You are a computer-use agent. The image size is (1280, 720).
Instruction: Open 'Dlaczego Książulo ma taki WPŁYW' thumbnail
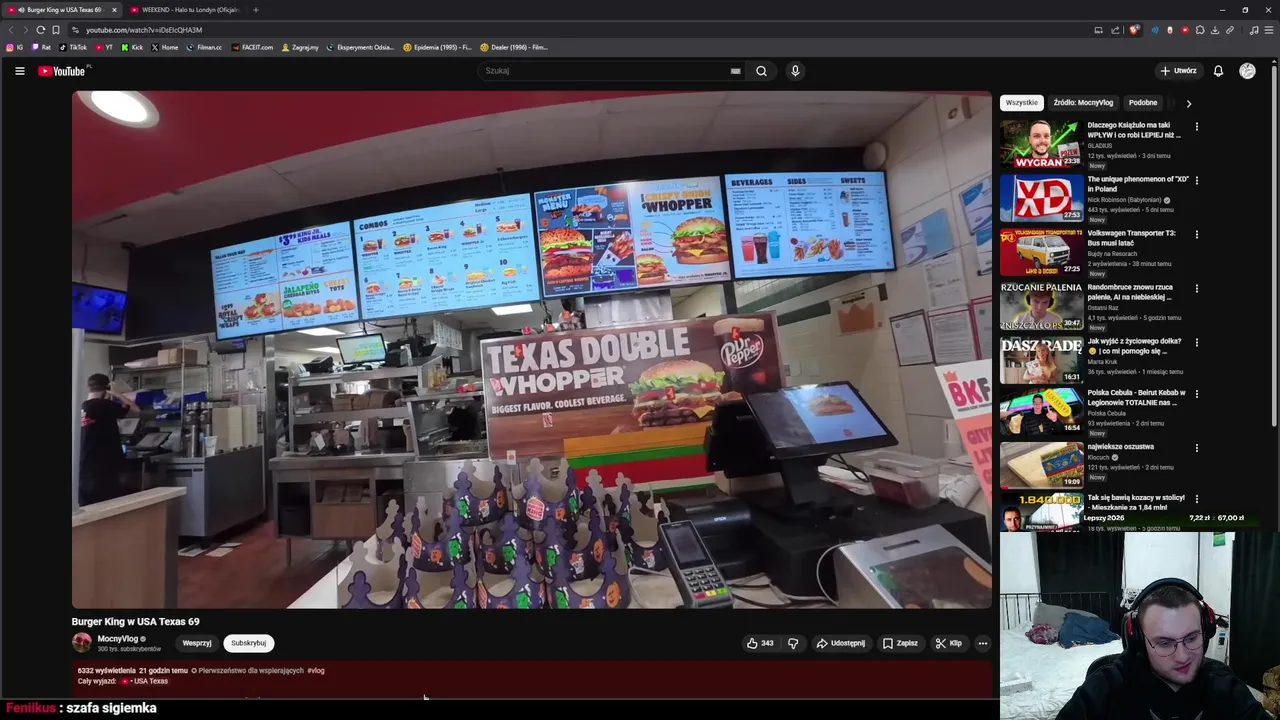coord(1041,144)
